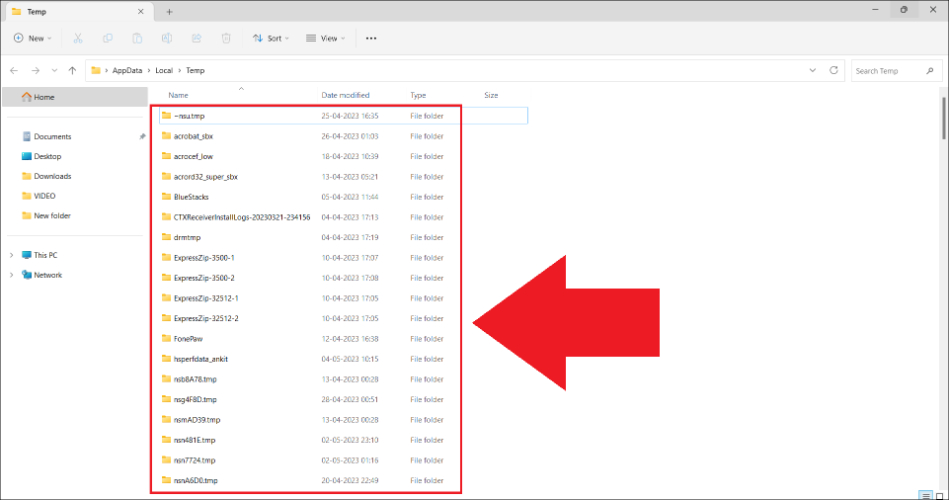Open the View dropdown menu
Screen dimensions: 949x500
tap(326, 38)
